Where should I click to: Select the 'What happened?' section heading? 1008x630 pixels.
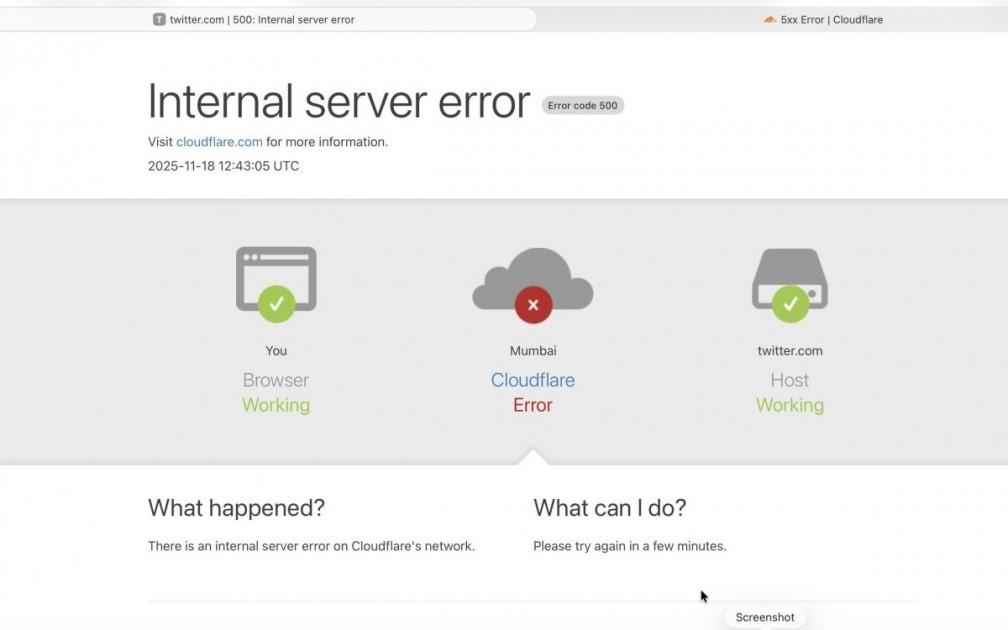(x=236, y=508)
